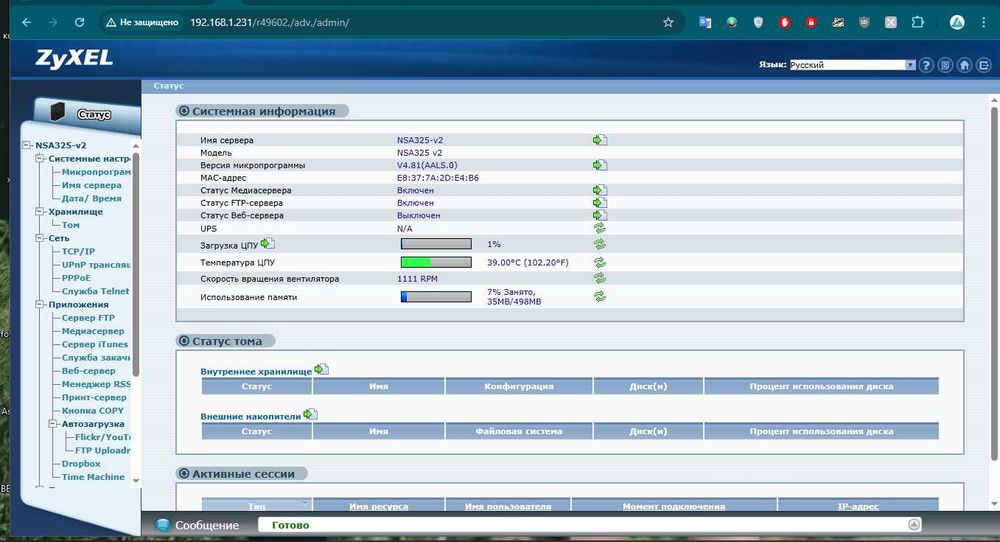
Task: Open the language dropdown showing Русский
Action: point(852,65)
